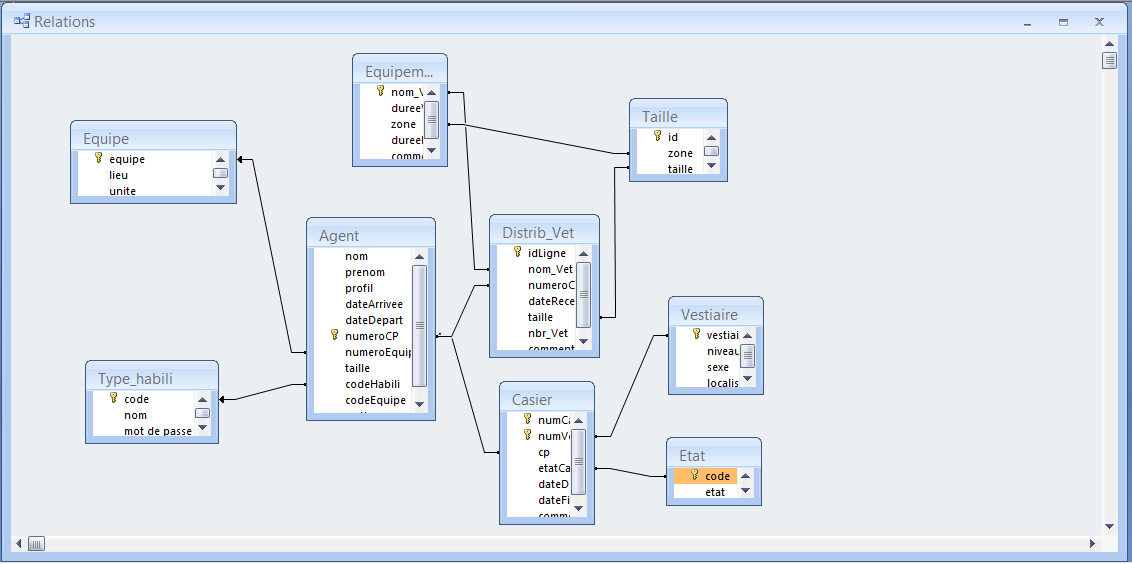The image size is (1132, 564).
Task: Click scroll down arrow in Agent table
Action: [x=419, y=404]
